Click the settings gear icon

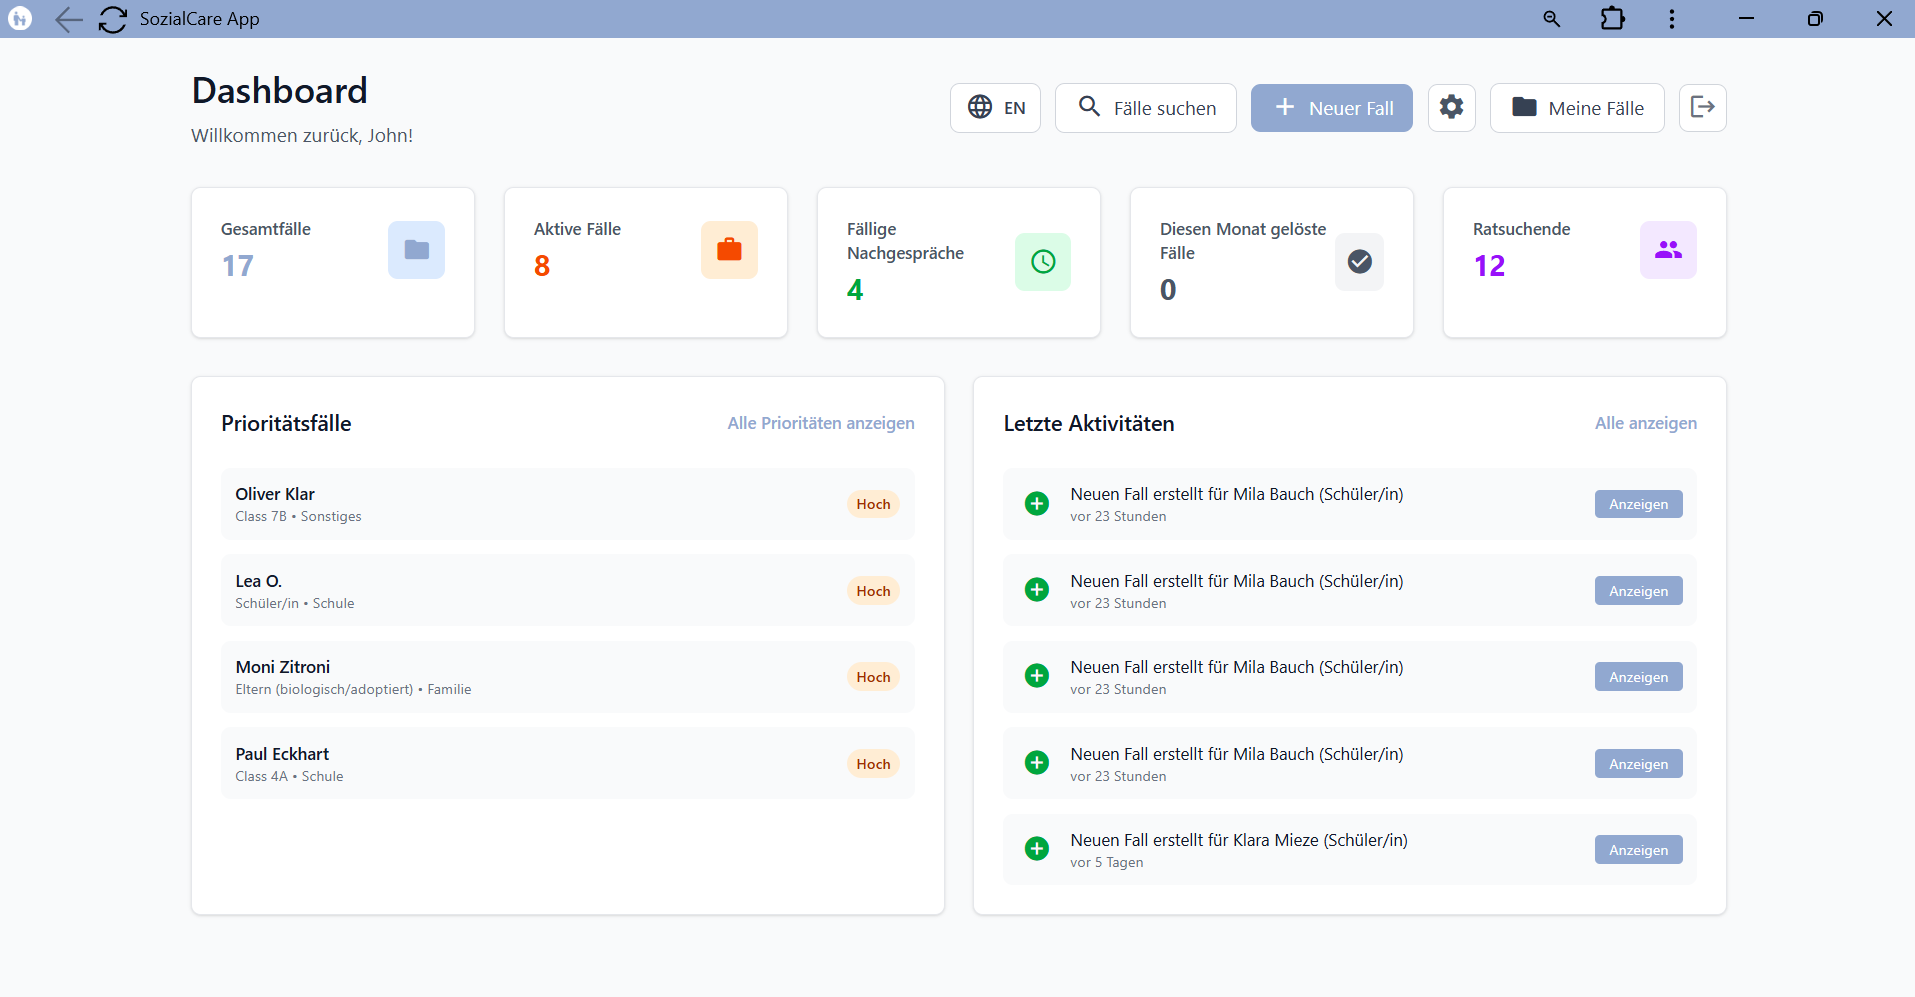click(x=1451, y=107)
